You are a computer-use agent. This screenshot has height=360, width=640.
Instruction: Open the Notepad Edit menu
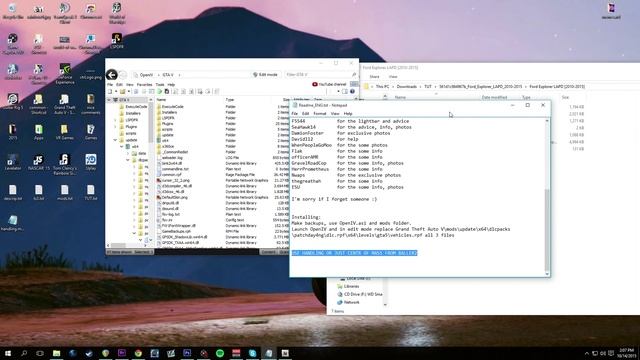305,113
